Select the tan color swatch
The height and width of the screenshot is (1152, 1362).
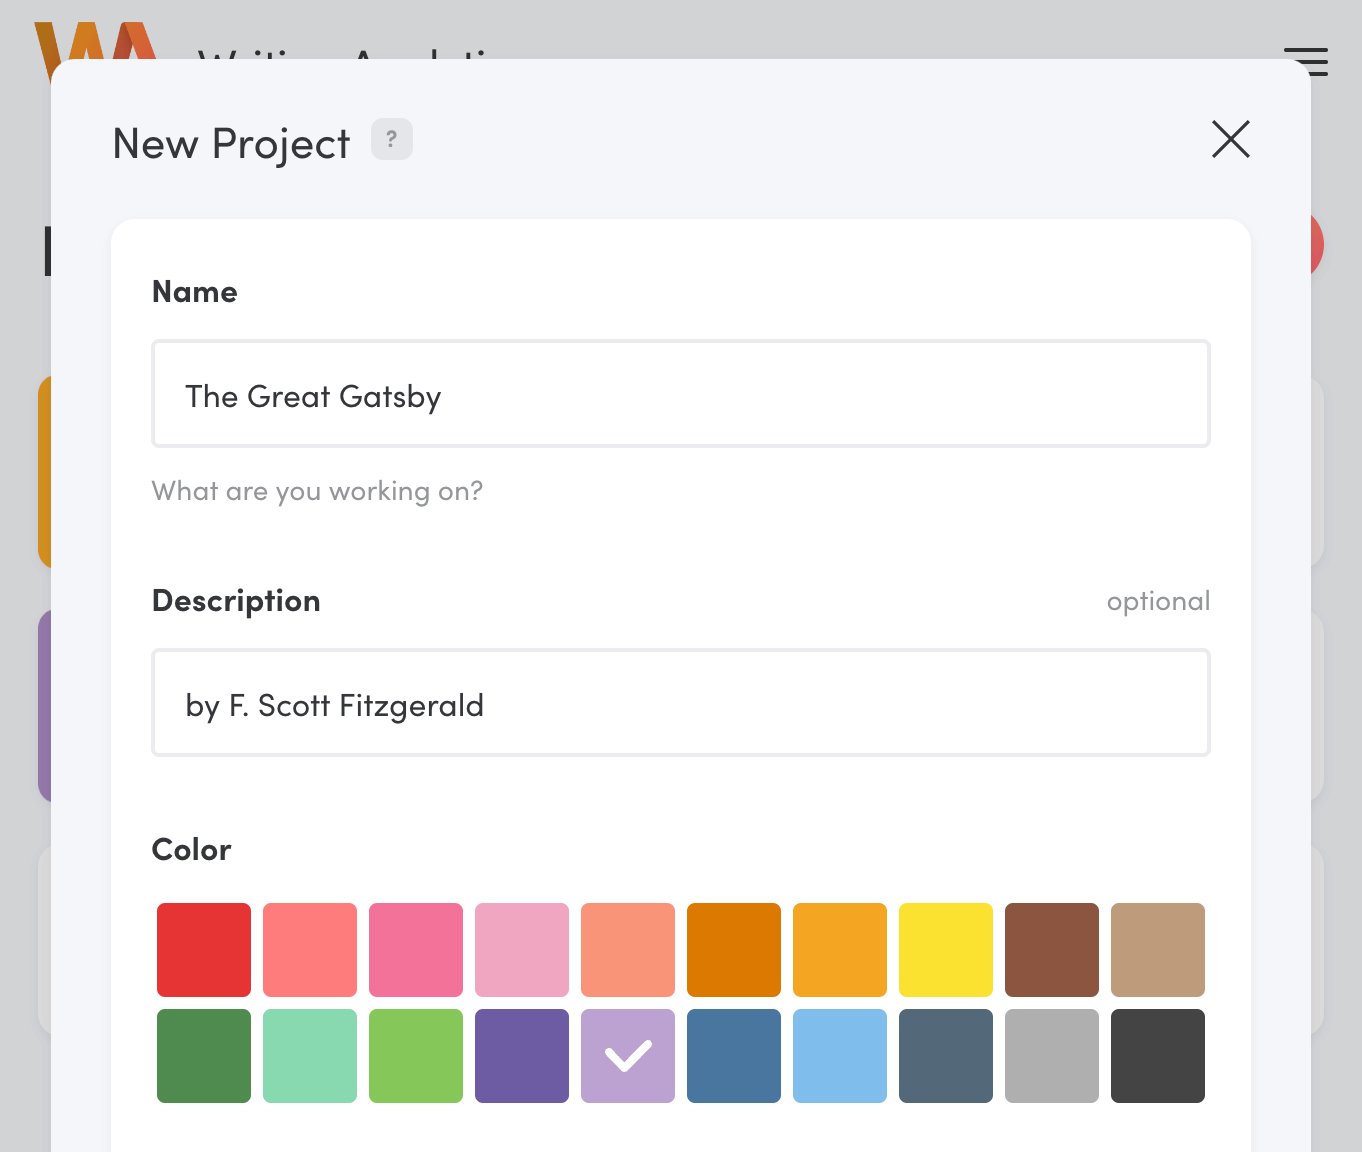pos(1158,950)
